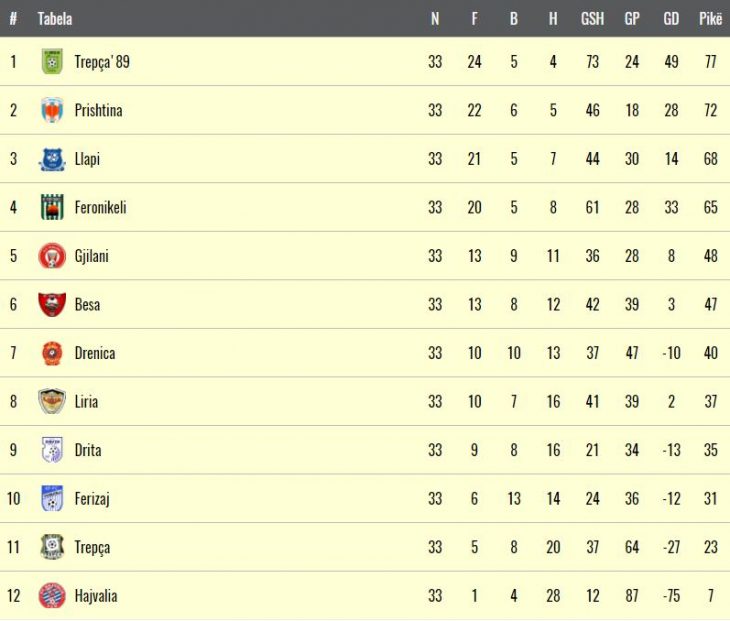Click Hajvalia's 7 points cell
Viewport: 730px width, 621px height.
click(x=710, y=596)
